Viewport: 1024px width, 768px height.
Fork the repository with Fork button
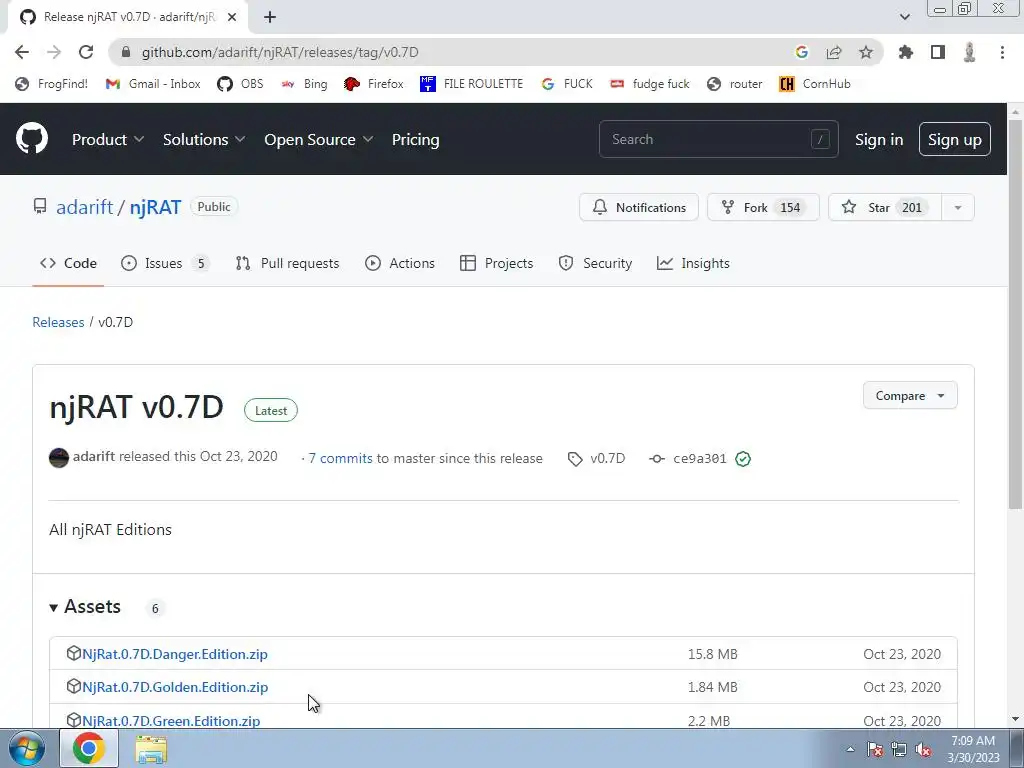pos(763,208)
